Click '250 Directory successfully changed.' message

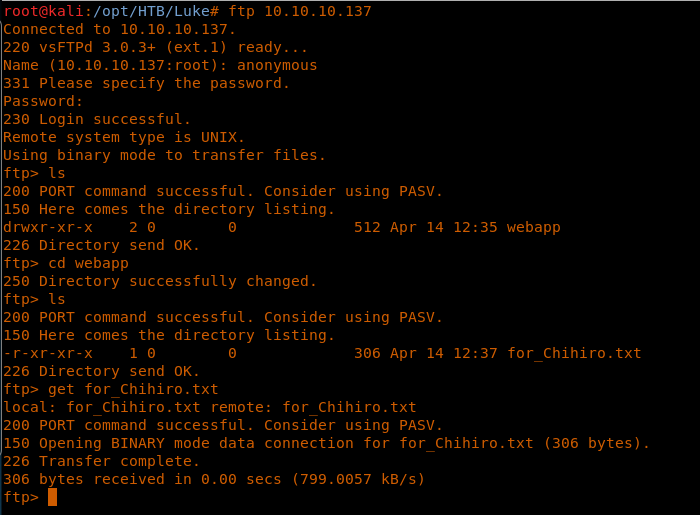tap(160, 281)
